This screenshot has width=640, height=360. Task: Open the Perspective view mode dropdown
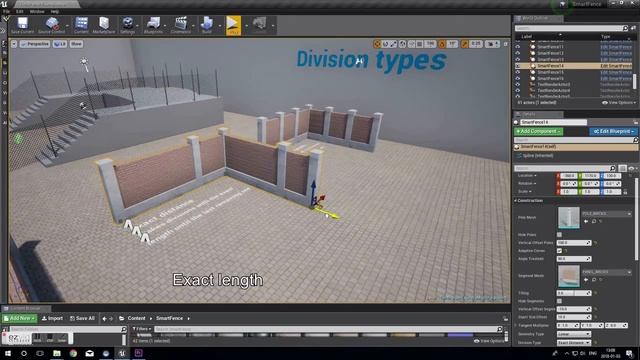[x=35, y=44]
